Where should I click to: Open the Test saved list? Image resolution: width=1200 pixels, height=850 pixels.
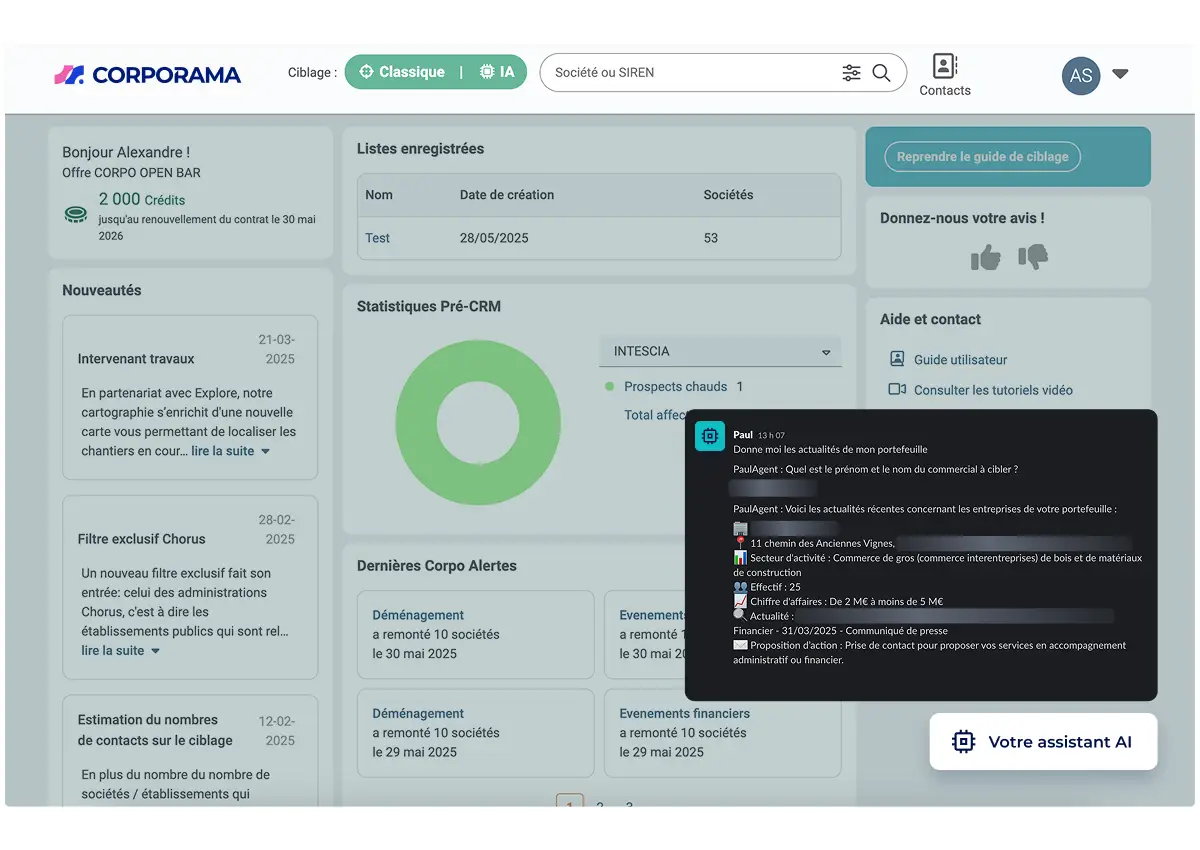(x=377, y=238)
